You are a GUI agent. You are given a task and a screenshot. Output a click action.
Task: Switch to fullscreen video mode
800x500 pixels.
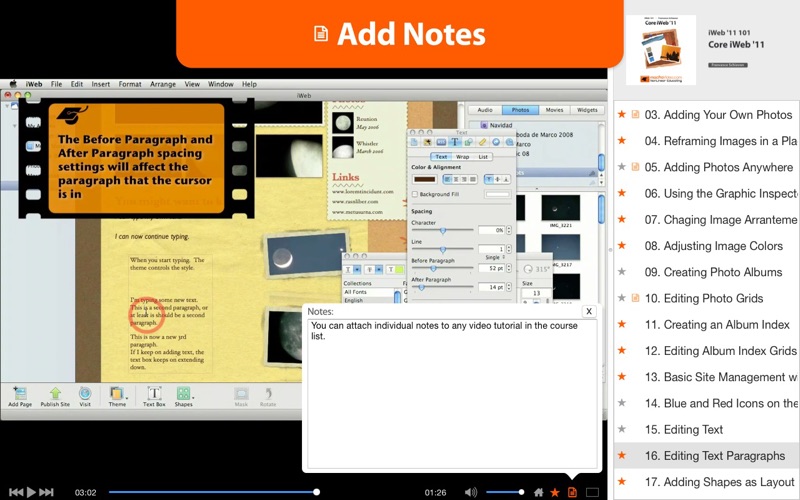pyautogui.click(x=592, y=492)
